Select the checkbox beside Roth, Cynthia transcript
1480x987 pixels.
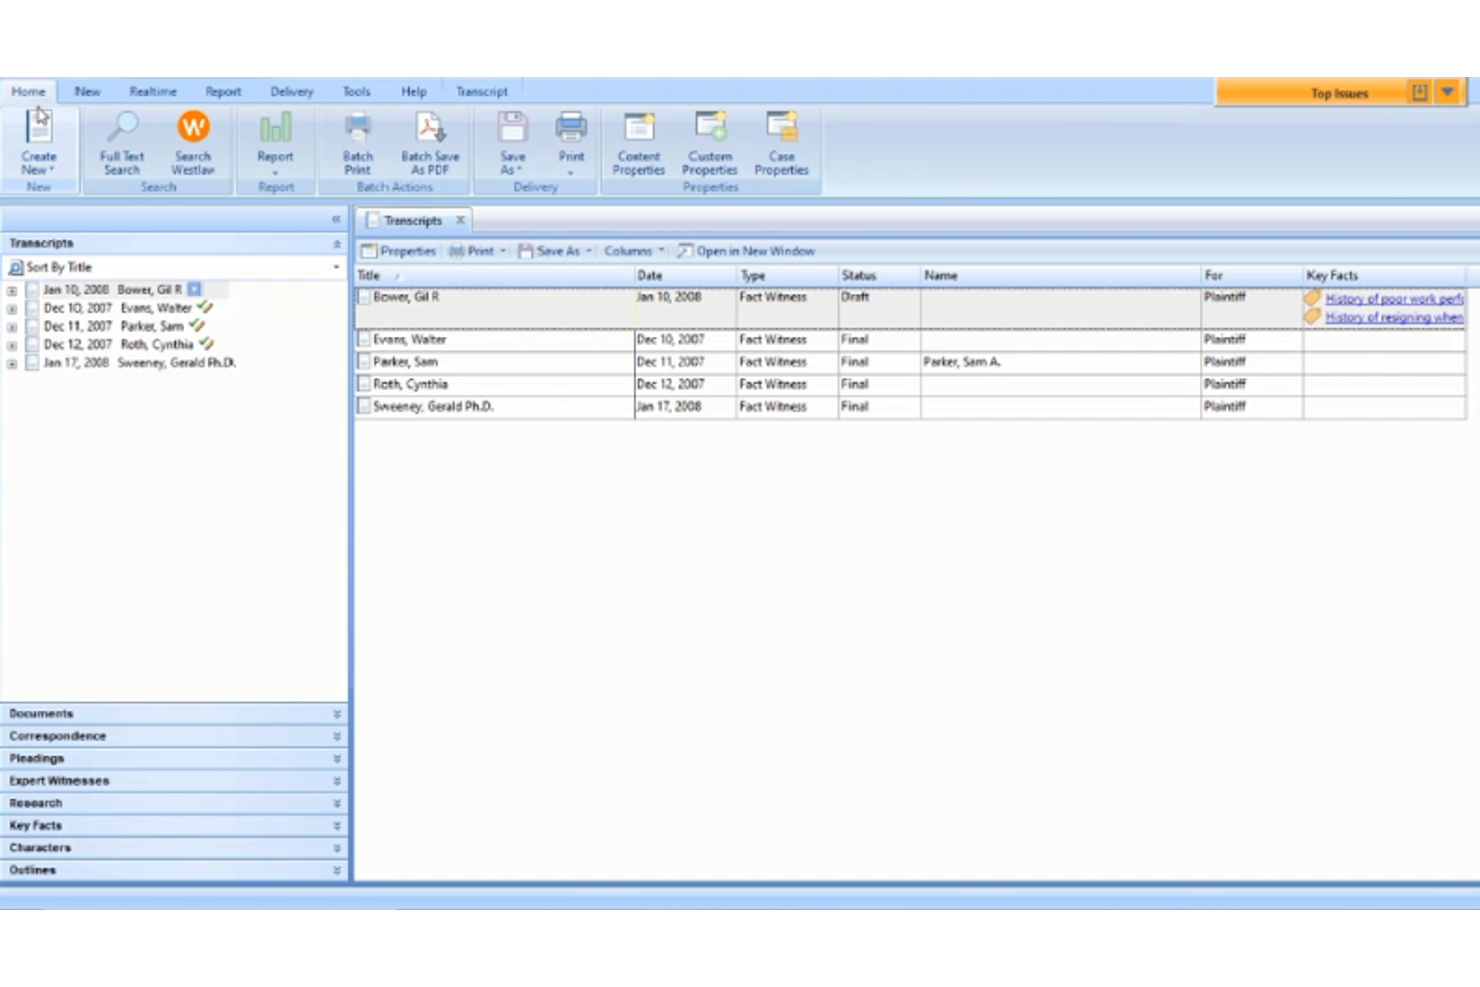[x=365, y=384]
